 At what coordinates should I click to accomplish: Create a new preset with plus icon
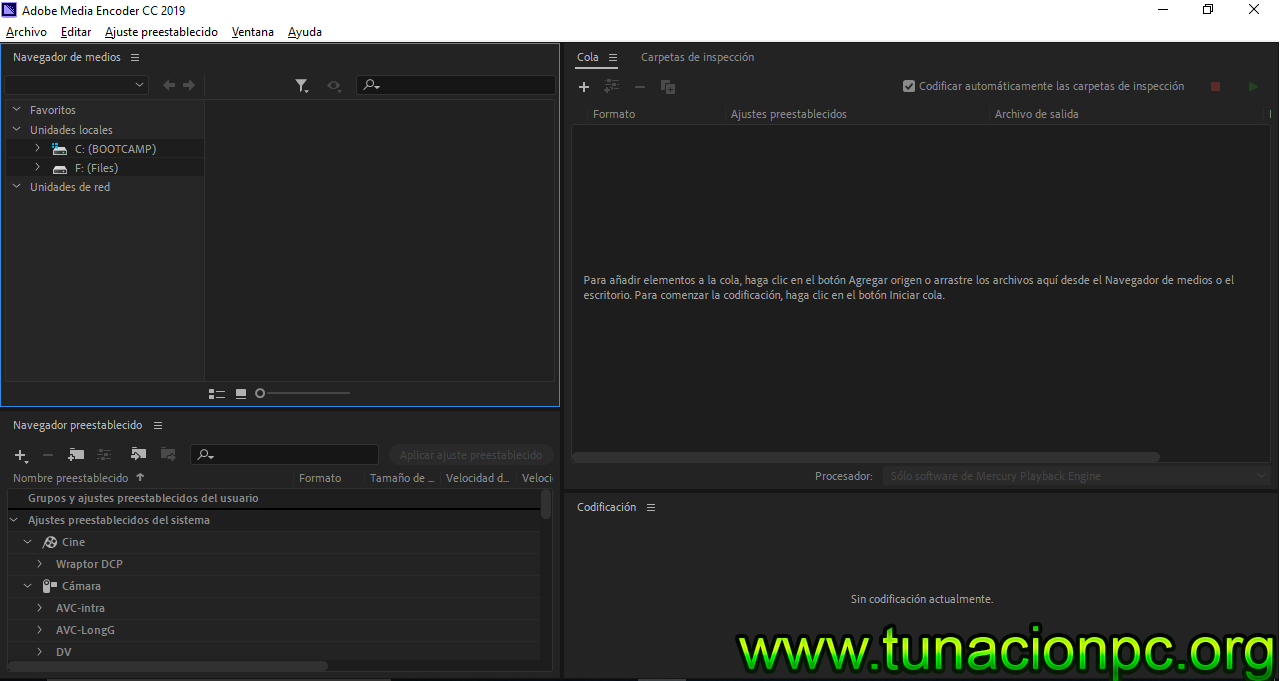[x=21, y=455]
